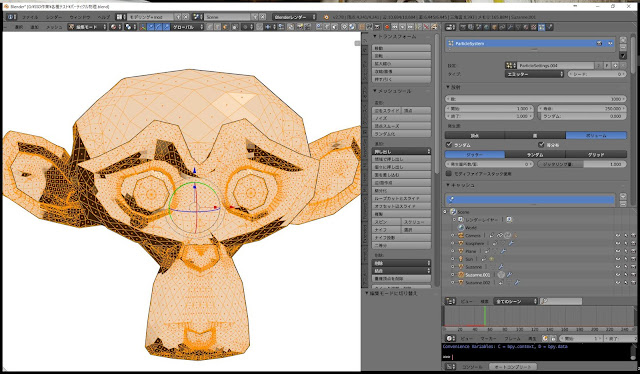Open the Material properties tab icon
640x374 pixels.
pos(526,27)
